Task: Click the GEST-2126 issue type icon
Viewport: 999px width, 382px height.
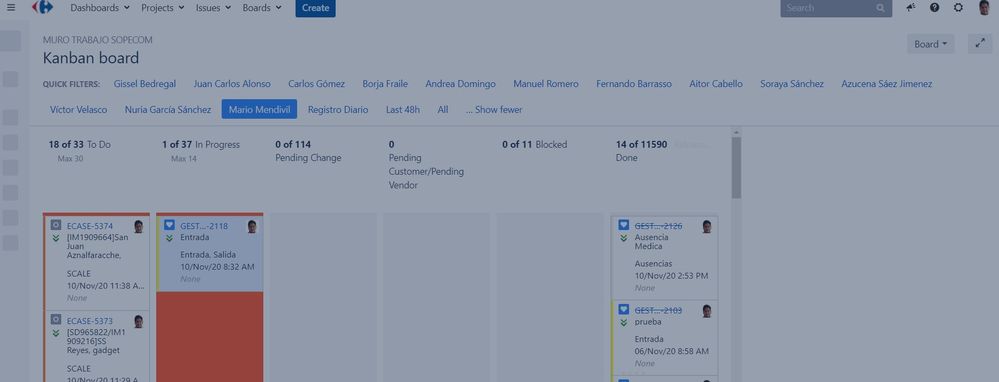Action: pyautogui.click(x=624, y=225)
